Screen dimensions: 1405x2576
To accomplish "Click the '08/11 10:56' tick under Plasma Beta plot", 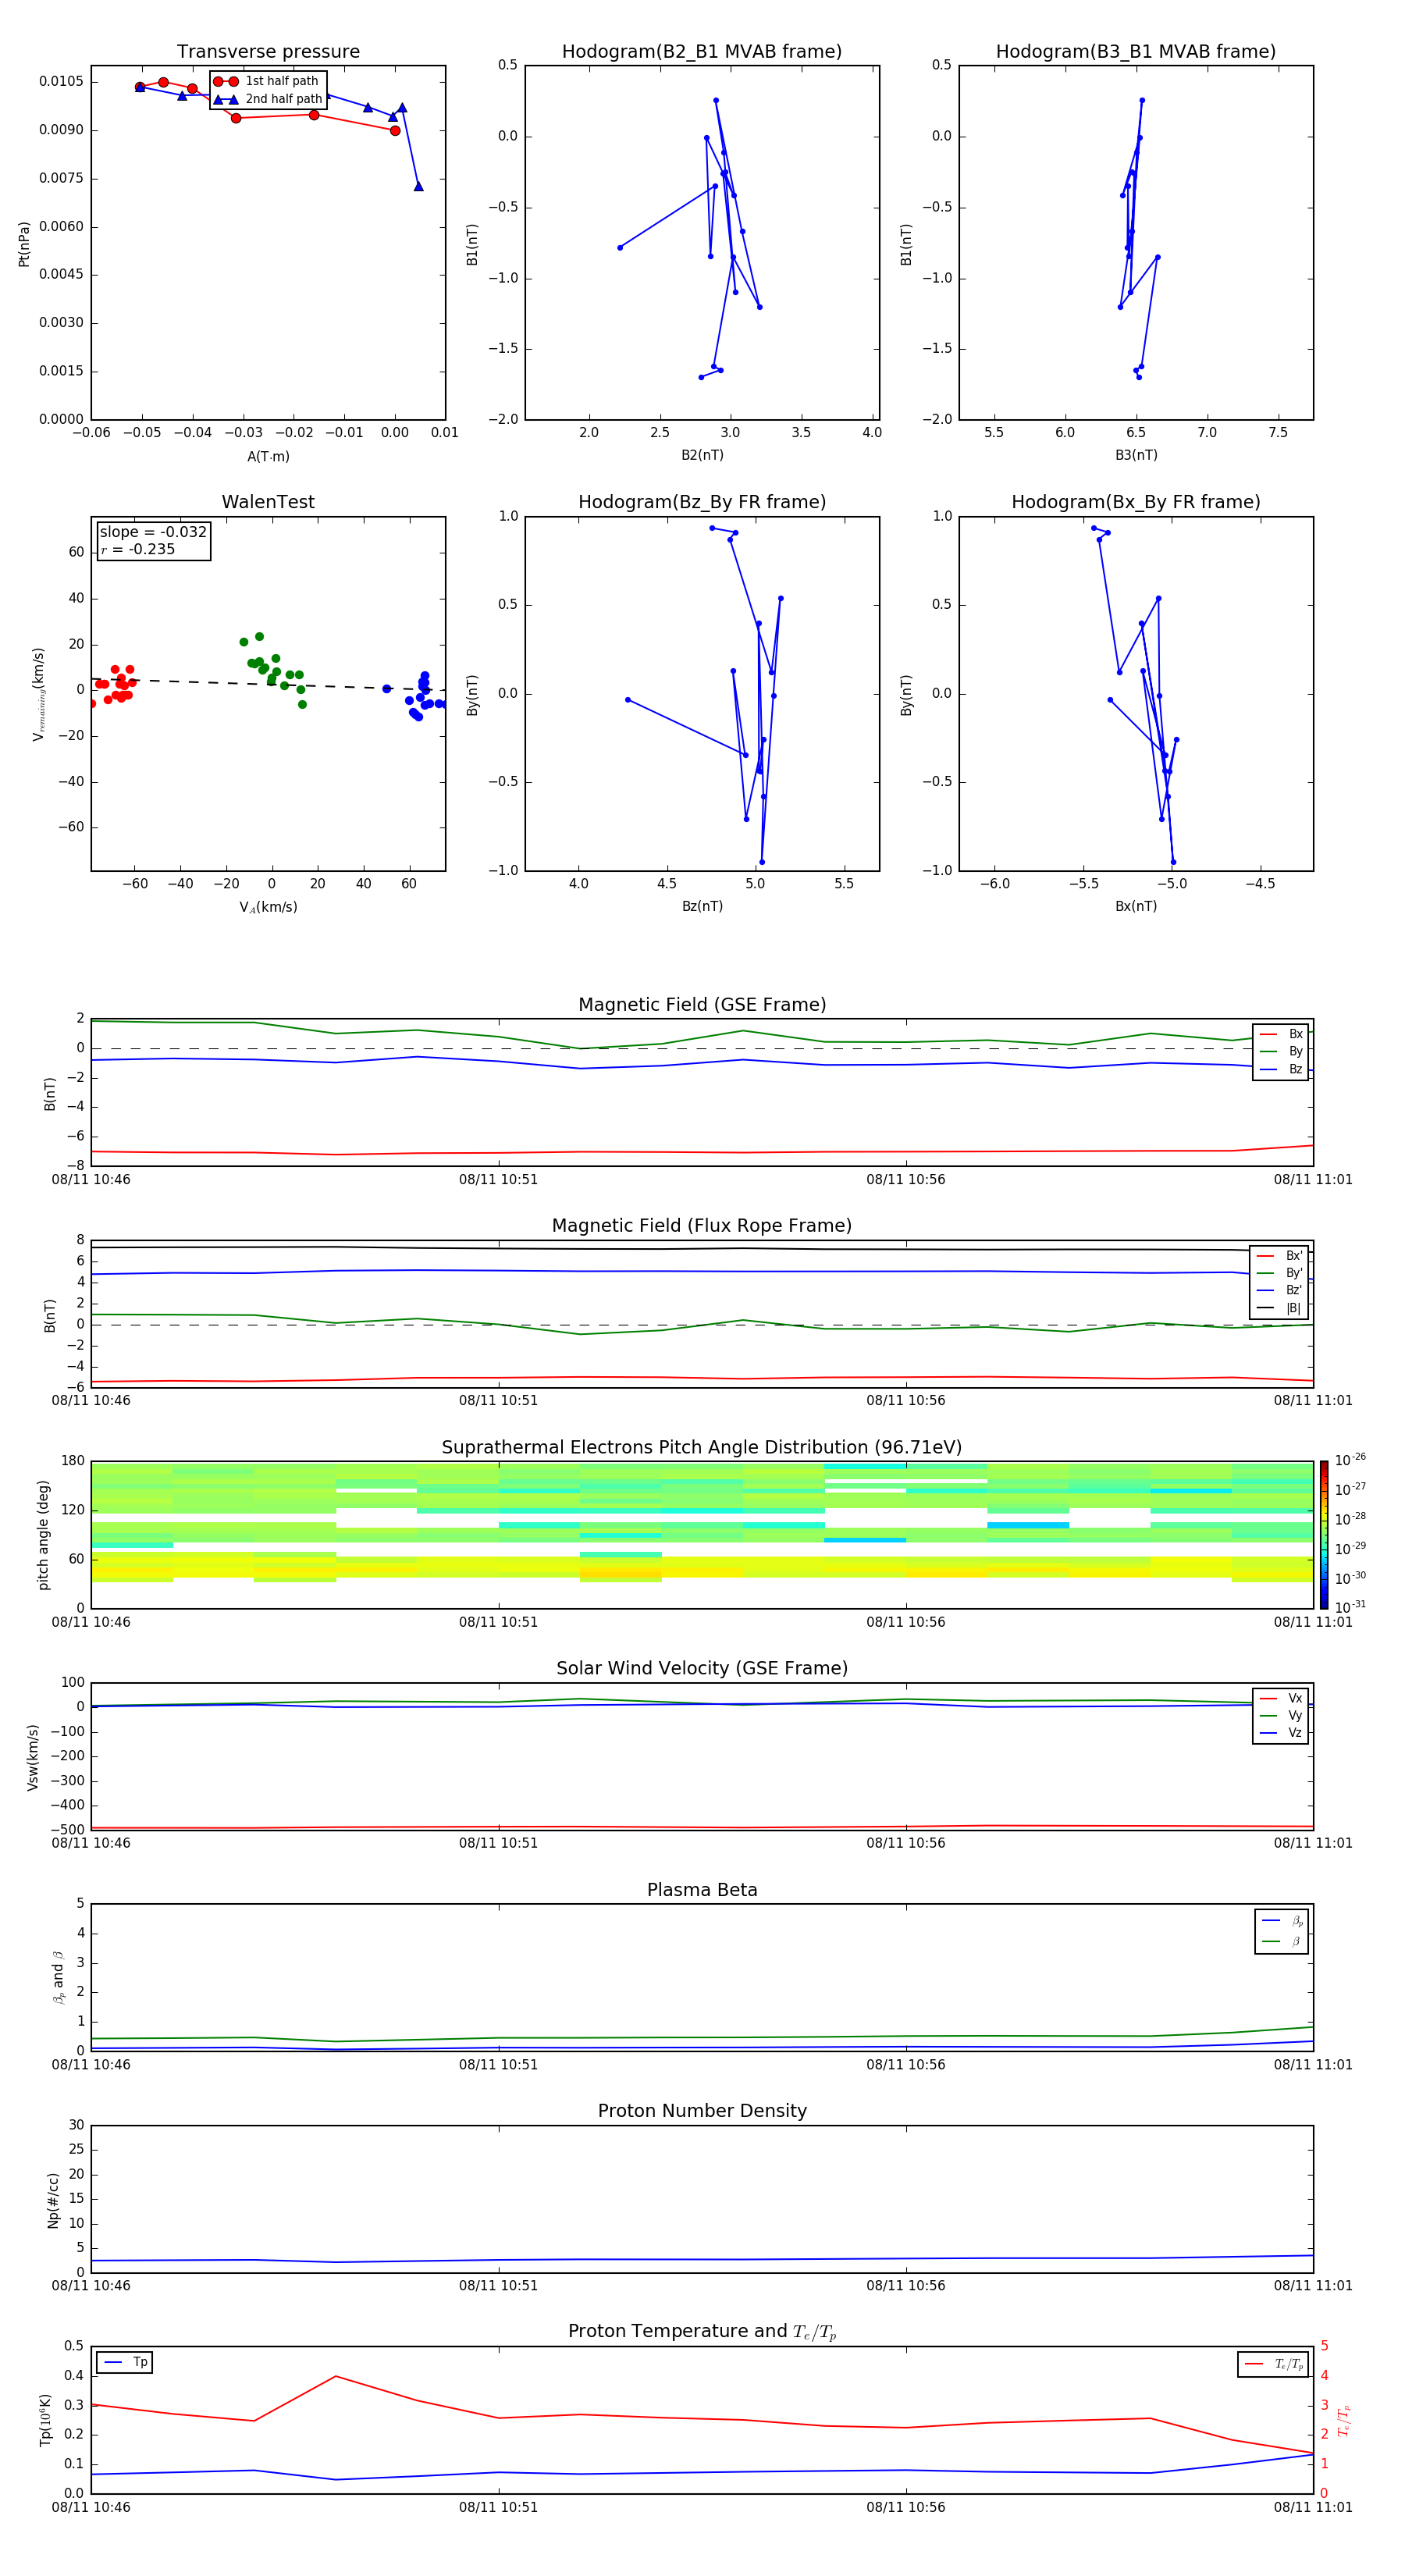I will [x=906, y=2065].
